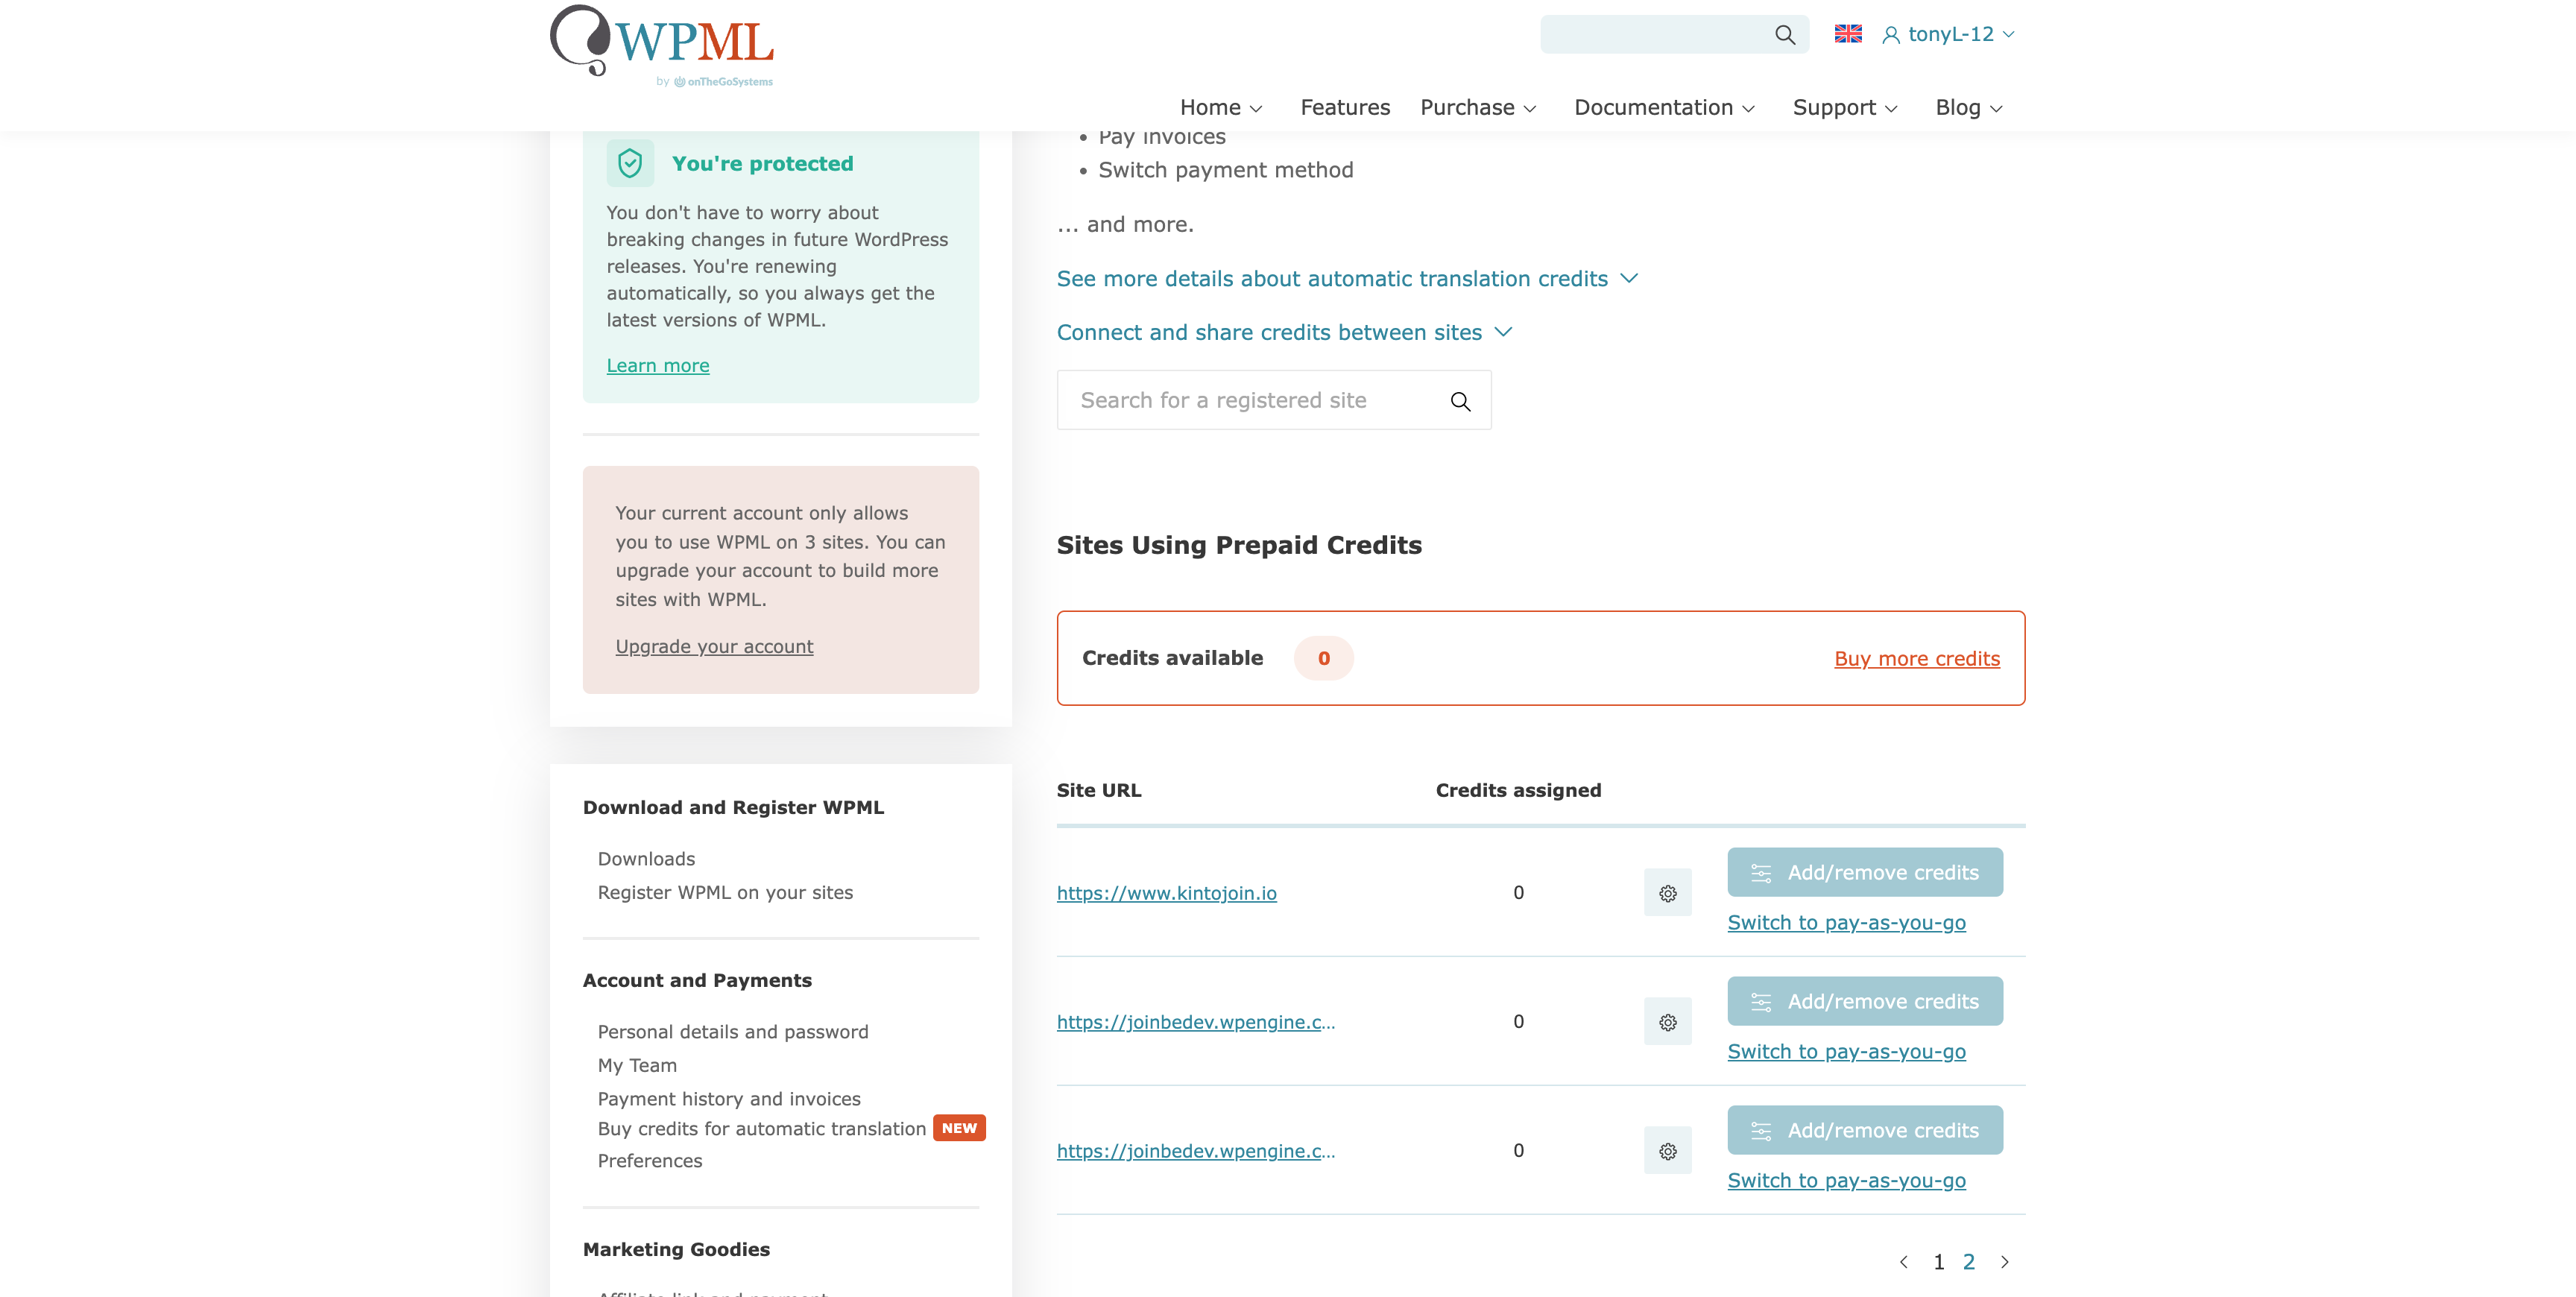
Task: Focus Search for a registered site field
Action: [x=1274, y=400]
